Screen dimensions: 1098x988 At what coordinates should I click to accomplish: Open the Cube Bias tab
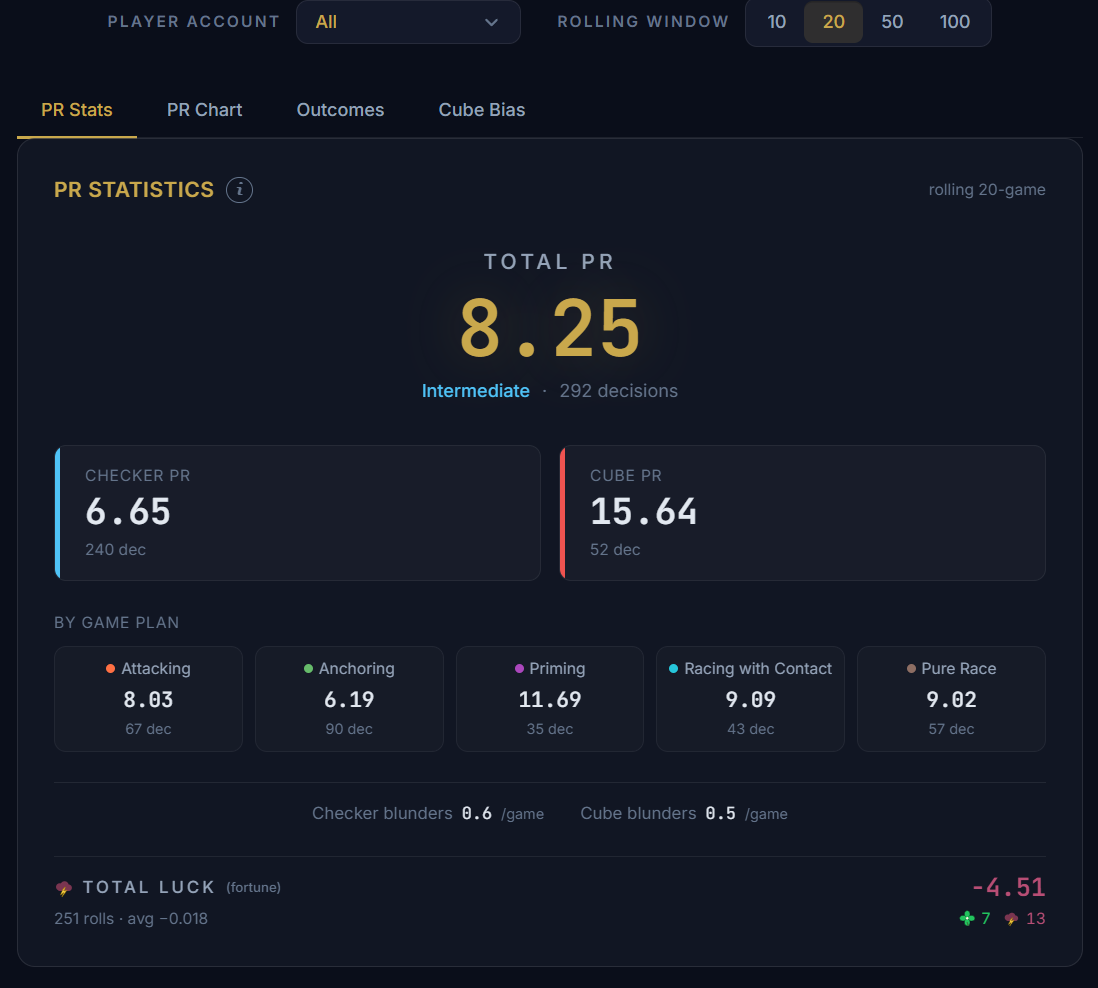pos(482,110)
